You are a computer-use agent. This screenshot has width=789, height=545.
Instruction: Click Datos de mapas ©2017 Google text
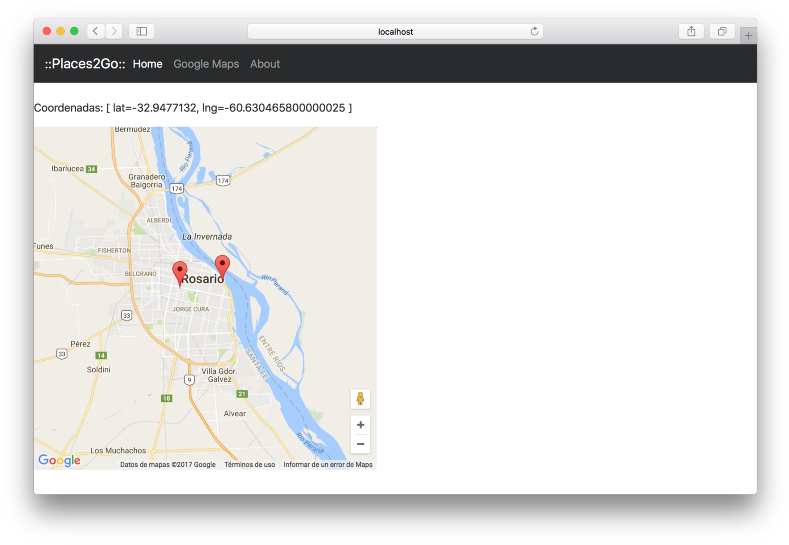pyautogui.click(x=168, y=464)
